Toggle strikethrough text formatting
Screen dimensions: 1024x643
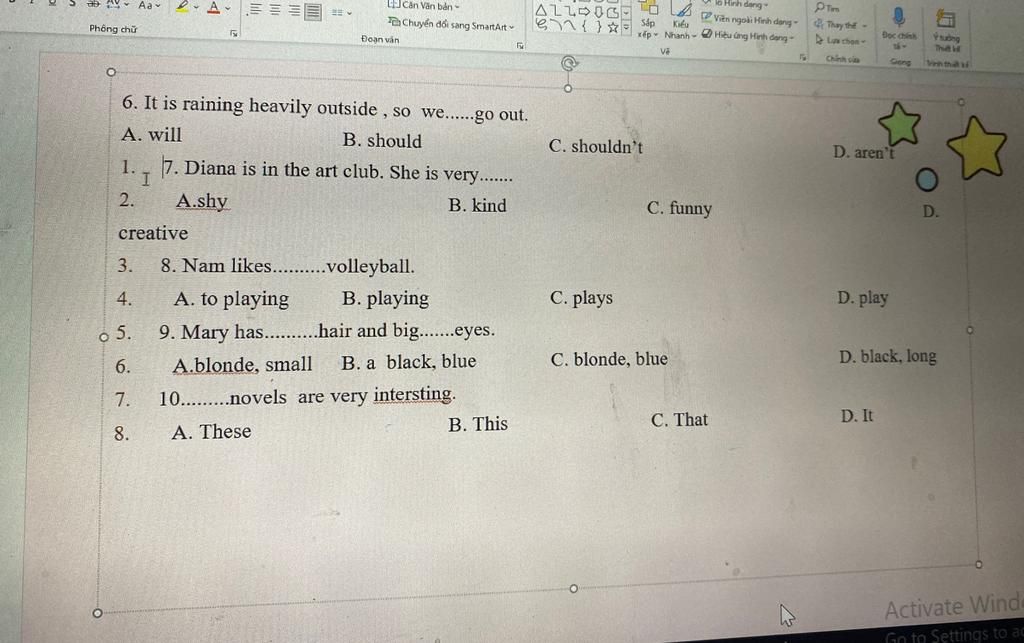[x=93, y=3]
